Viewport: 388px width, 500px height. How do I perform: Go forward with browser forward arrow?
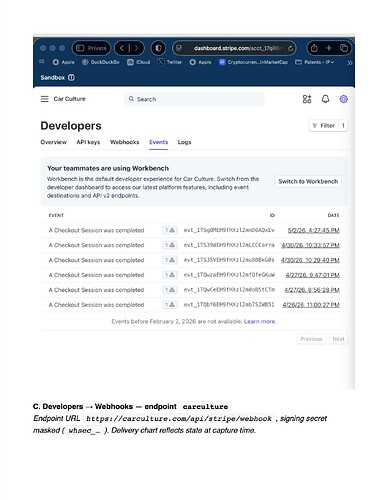[136, 48]
